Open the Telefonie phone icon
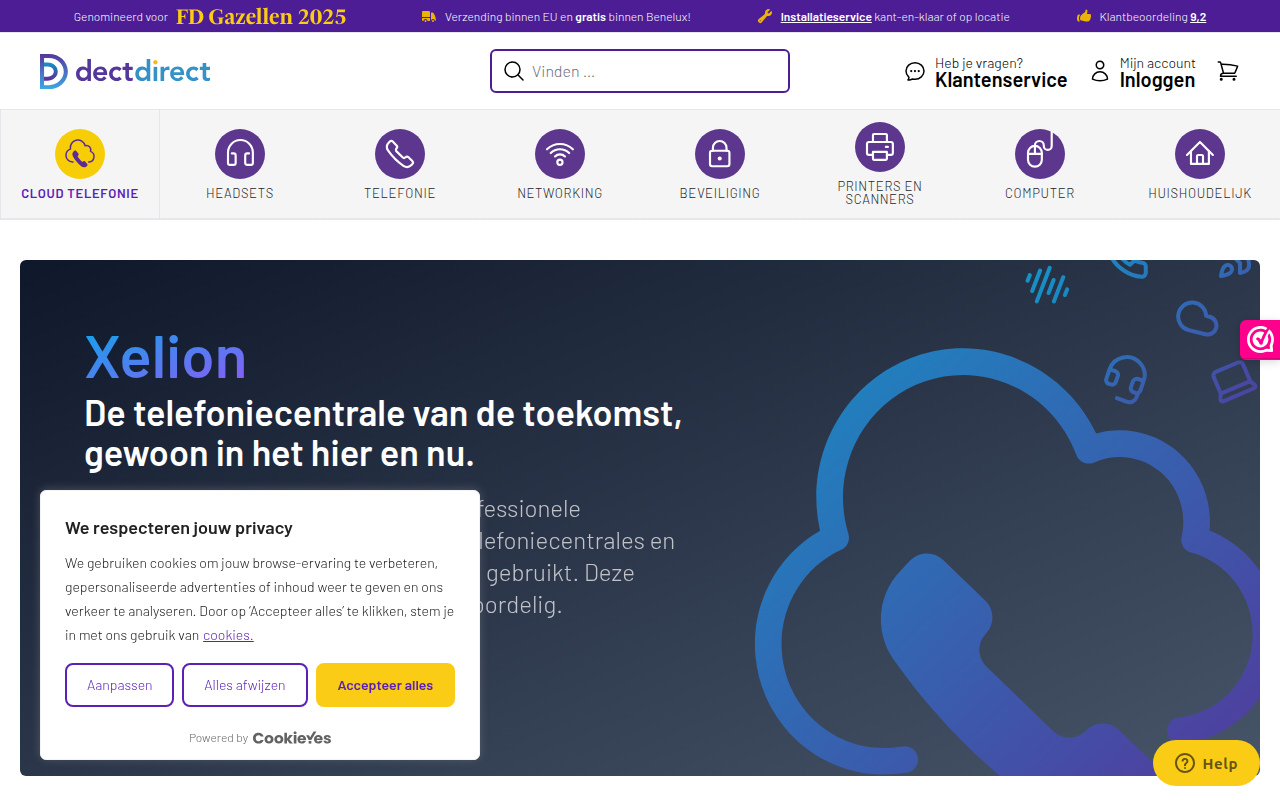 pyautogui.click(x=400, y=154)
